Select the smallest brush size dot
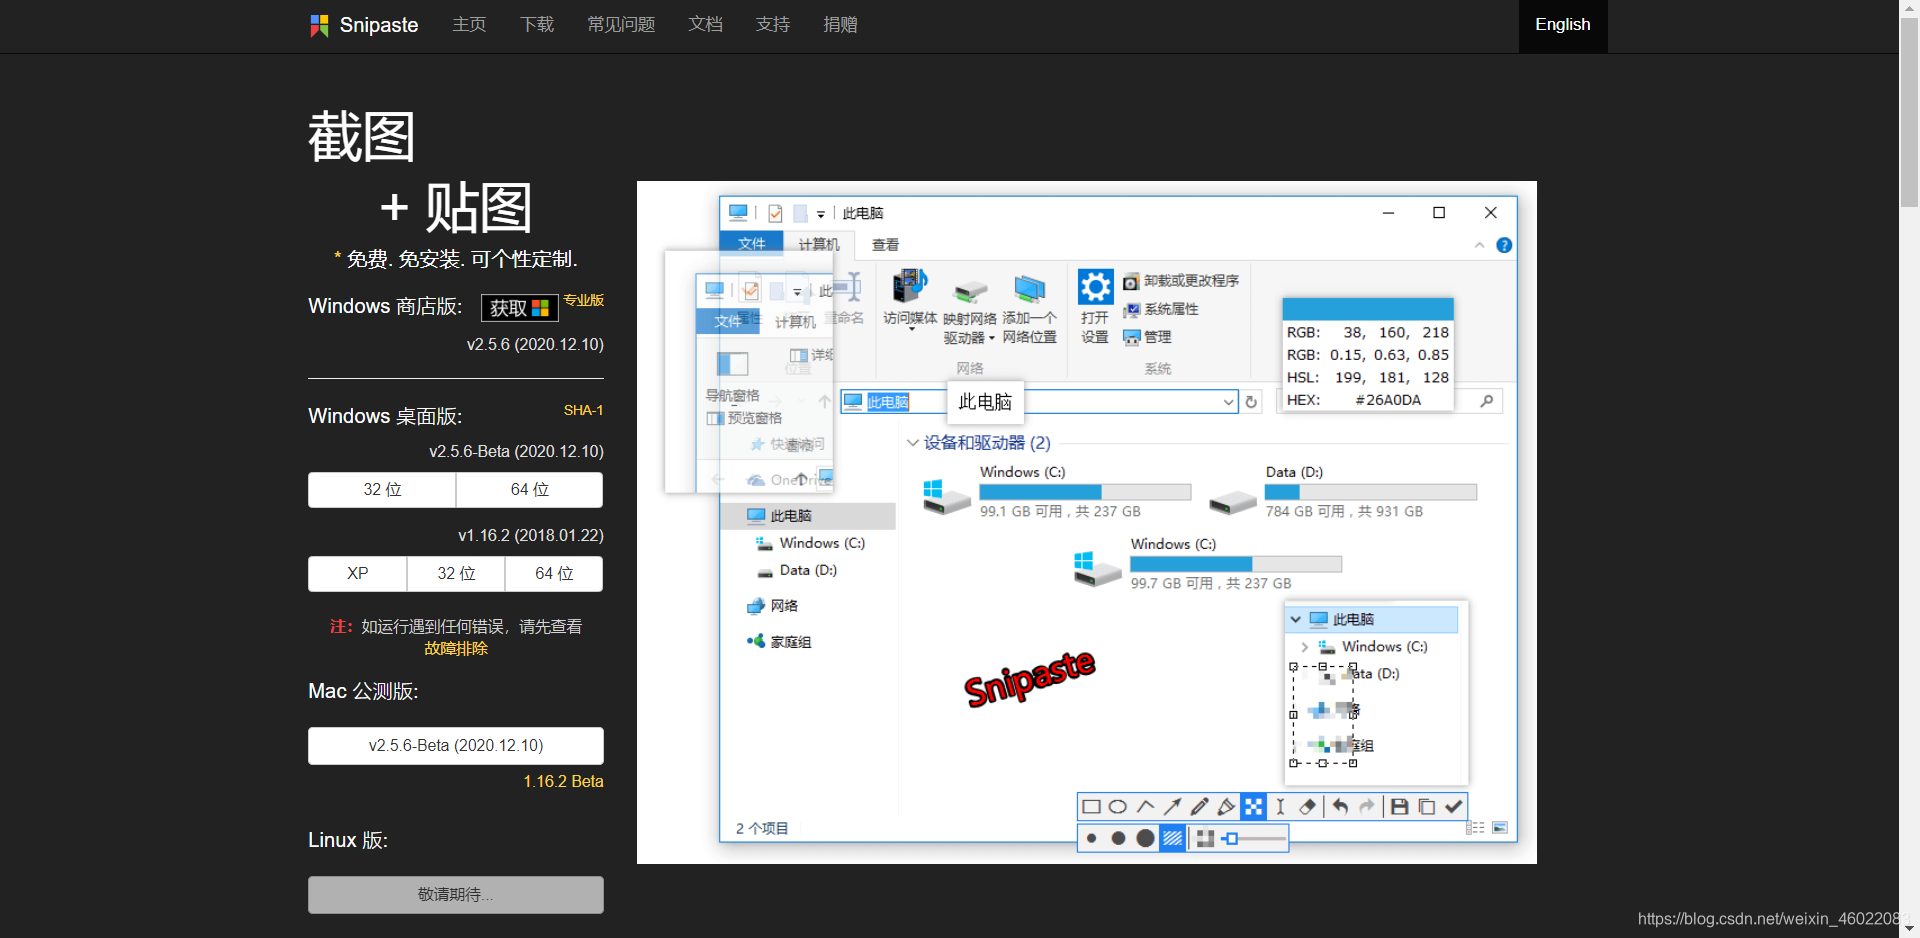The image size is (1920, 938). click(1091, 839)
